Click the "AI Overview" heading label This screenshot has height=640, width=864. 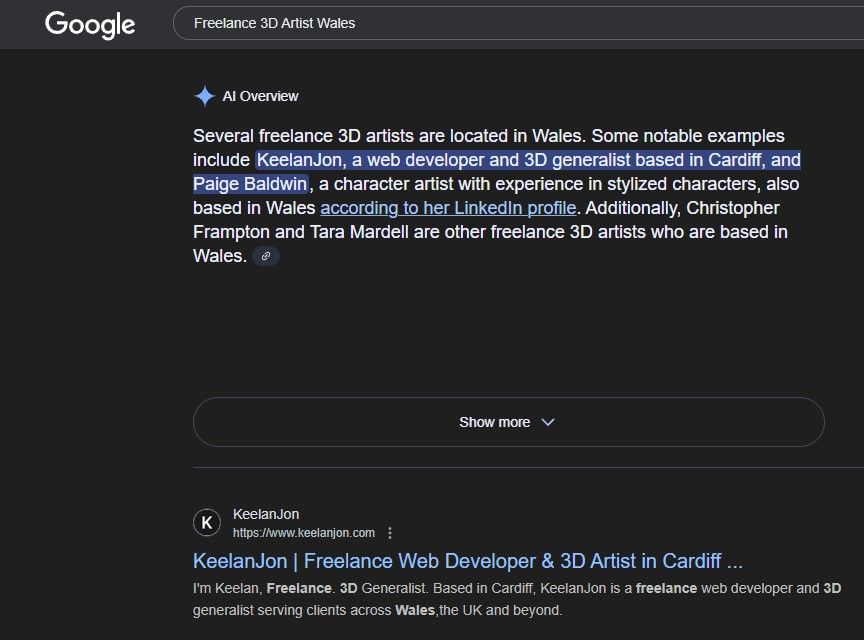point(260,96)
